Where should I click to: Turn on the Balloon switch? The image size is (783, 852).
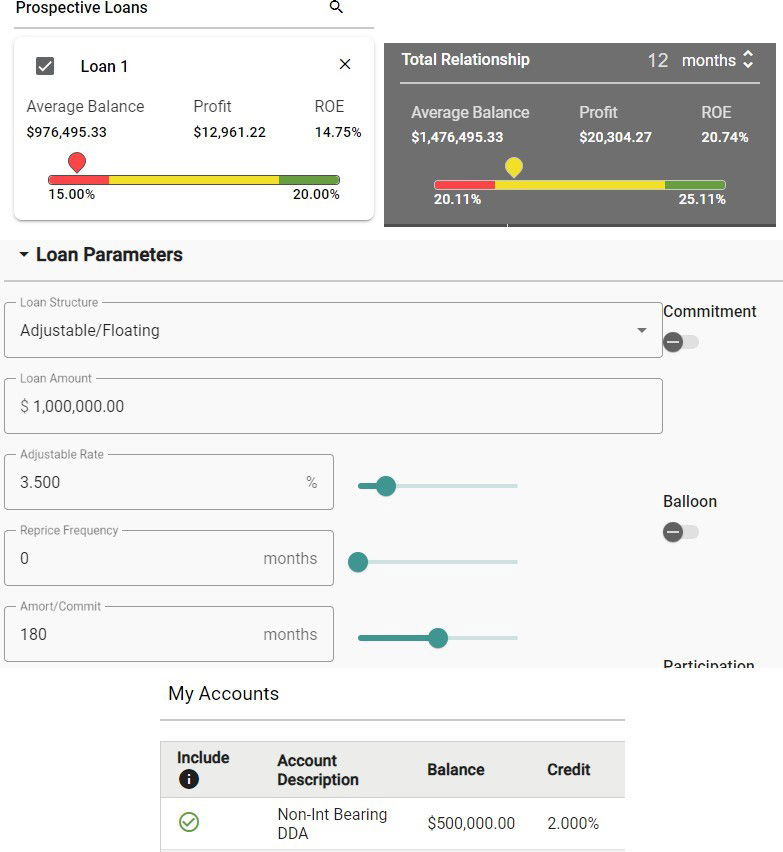(681, 532)
